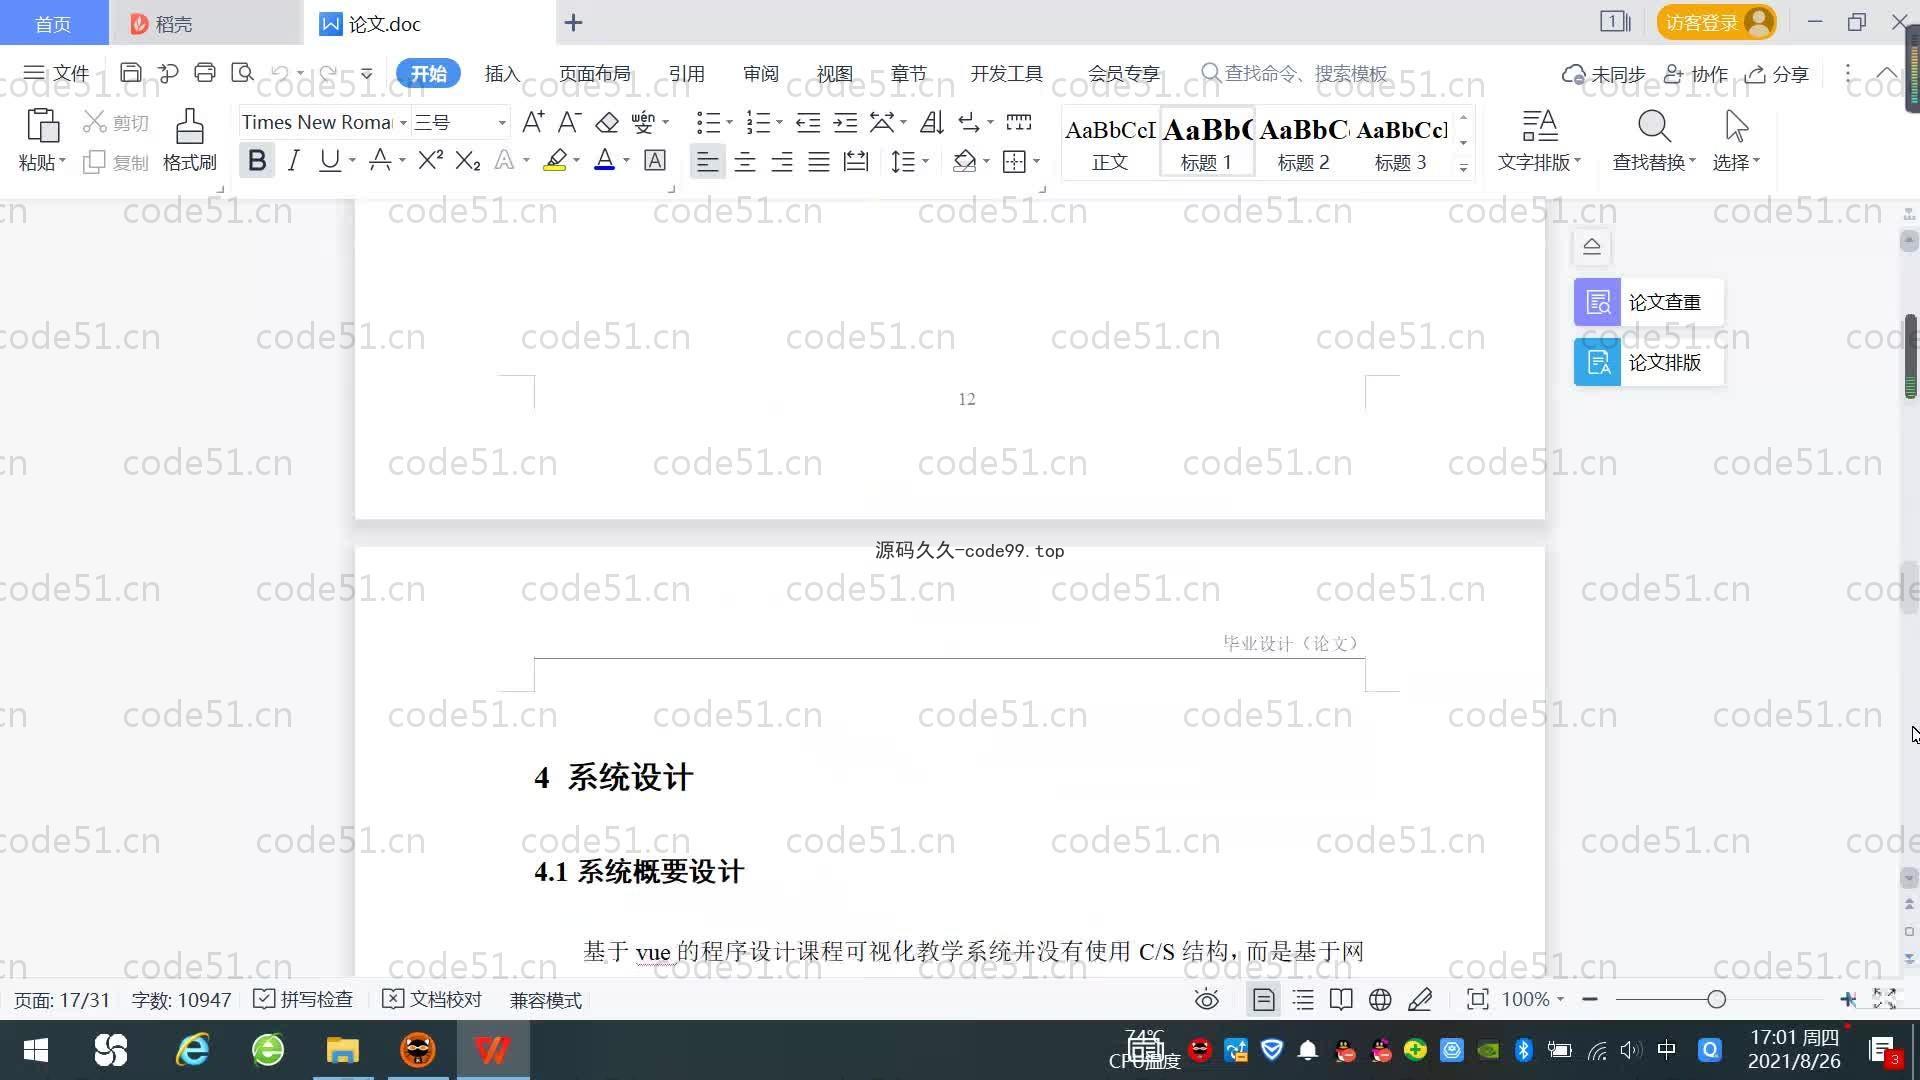
Task: Click the Share (分享) button
Action: pos(1778,74)
